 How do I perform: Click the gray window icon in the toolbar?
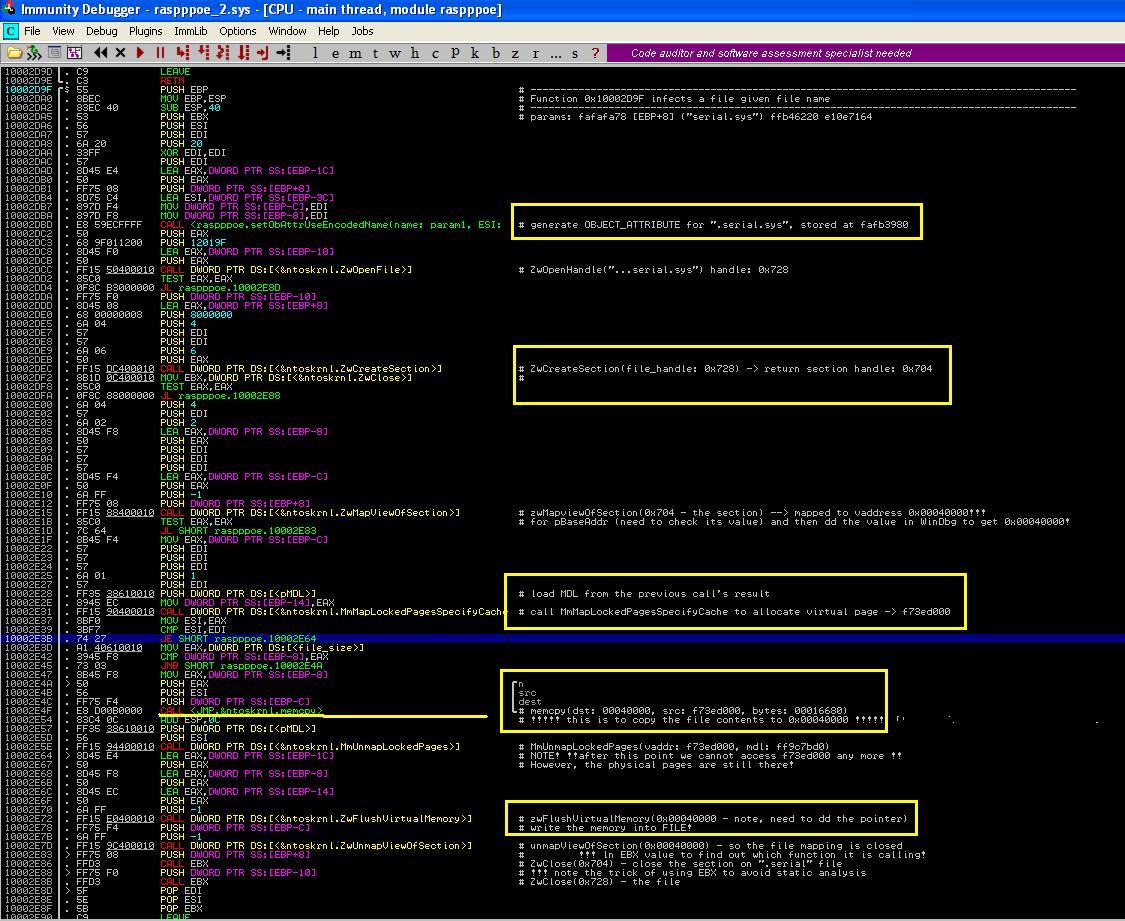54,52
